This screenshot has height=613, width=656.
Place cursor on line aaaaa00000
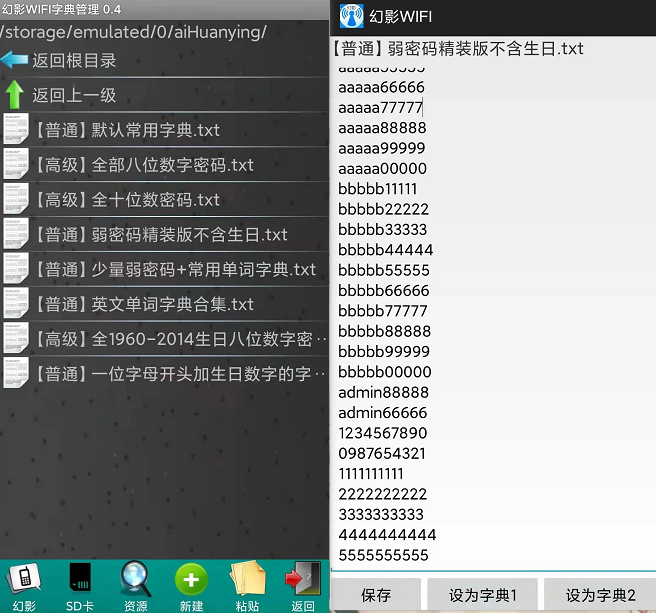[382, 169]
